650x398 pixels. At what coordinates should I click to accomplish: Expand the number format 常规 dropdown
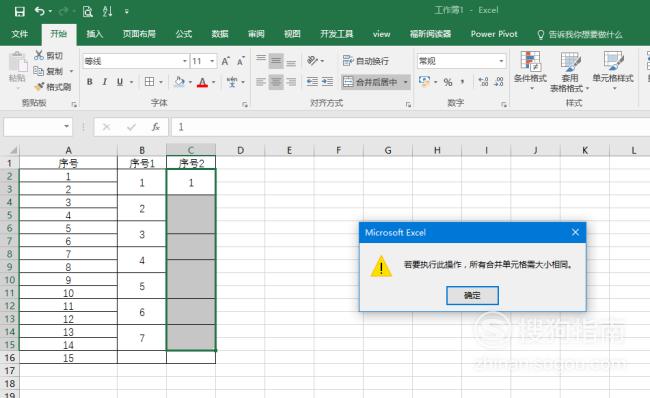501,61
